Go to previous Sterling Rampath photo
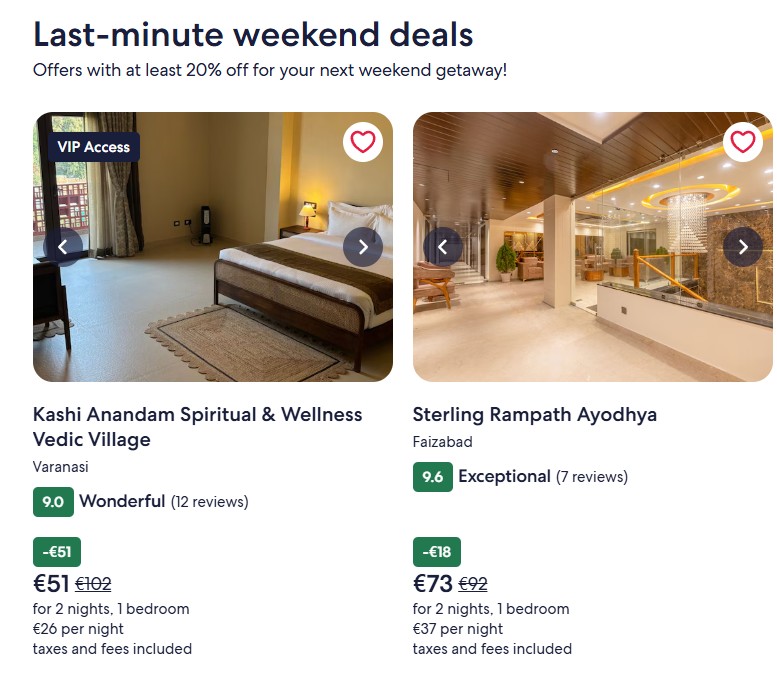The image size is (777, 693). tap(443, 247)
